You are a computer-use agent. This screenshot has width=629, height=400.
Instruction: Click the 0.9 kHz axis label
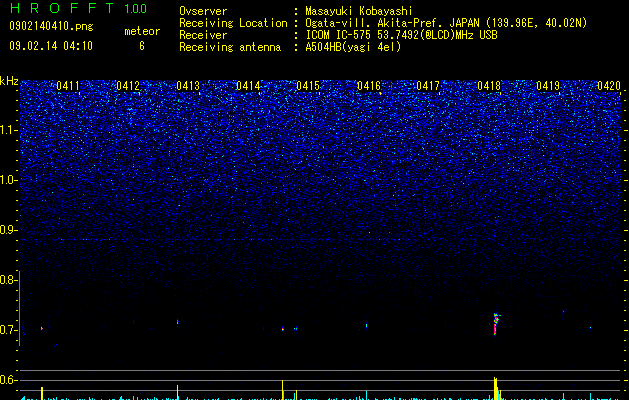point(9,230)
